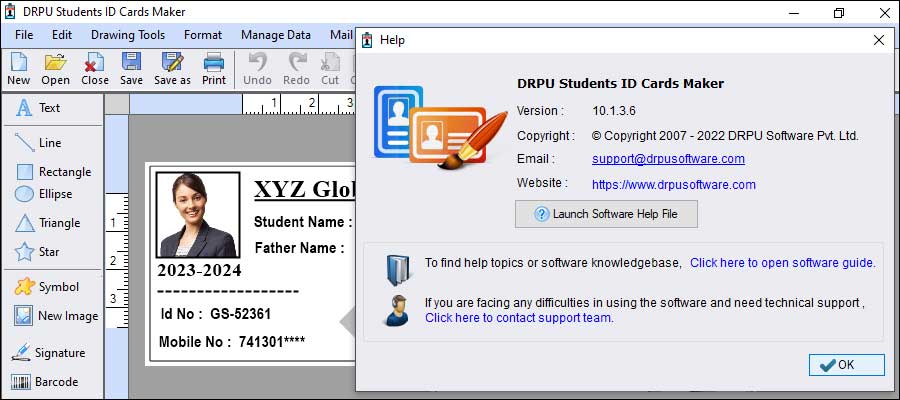Select the 2023-2024 text on card
The width and height of the screenshot is (900, 400).
click(x=199, y=270)
